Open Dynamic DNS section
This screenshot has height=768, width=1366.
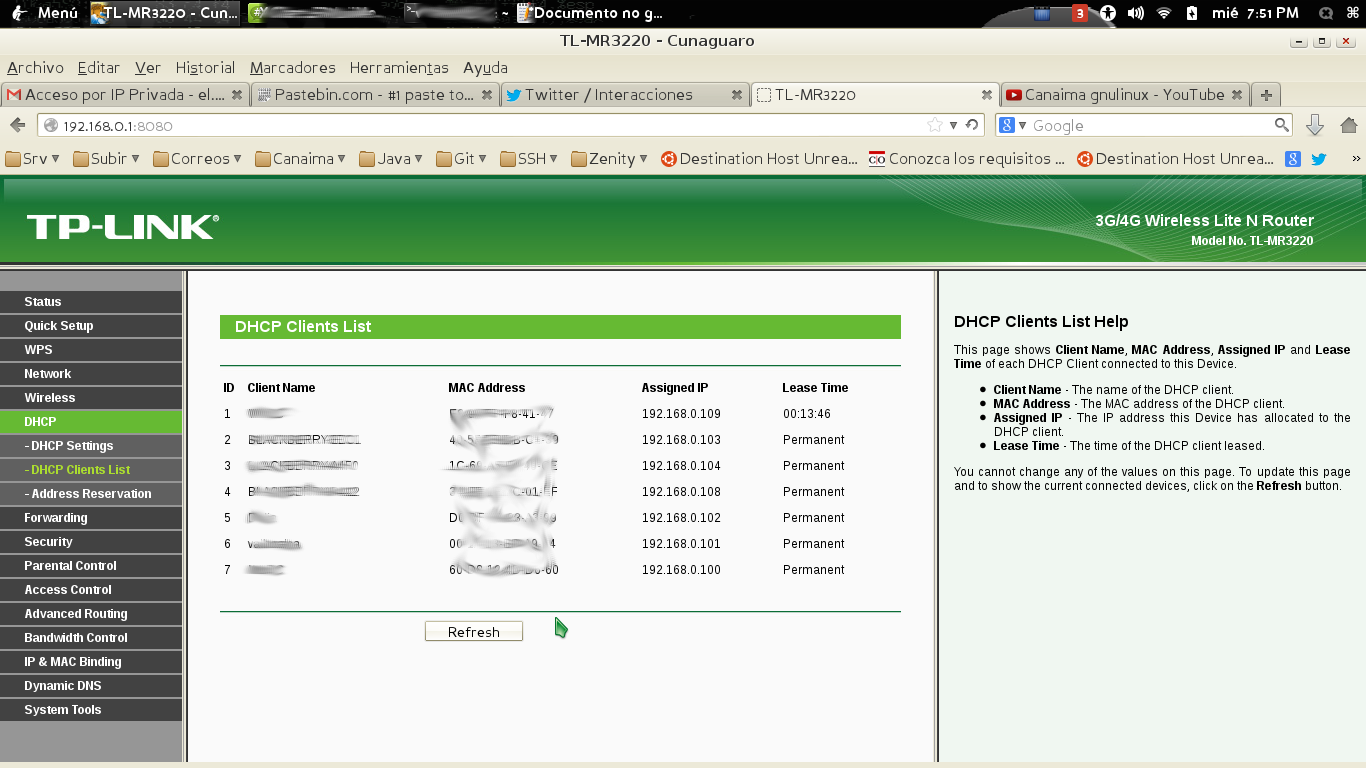tap(91, 686)
